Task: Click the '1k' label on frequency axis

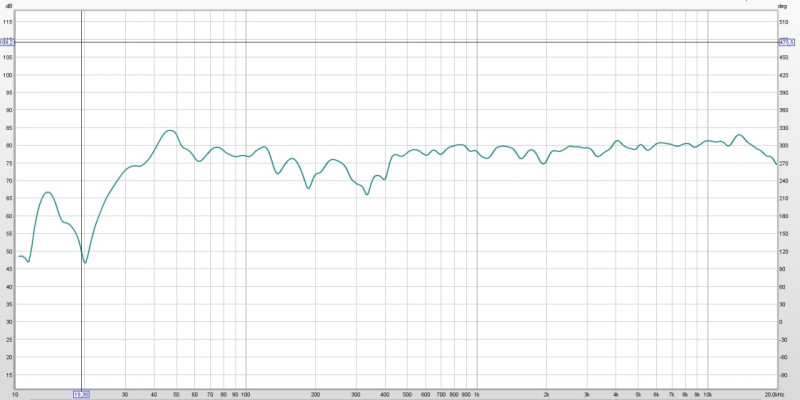Action: [477, 394]
